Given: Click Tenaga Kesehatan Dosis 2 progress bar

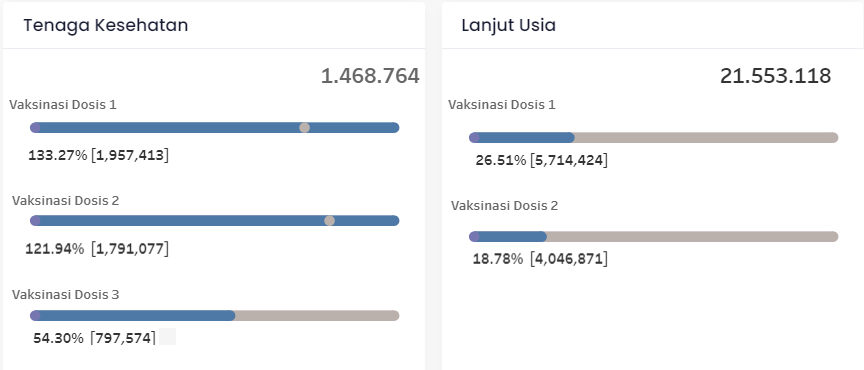Looking at the screenshot, I should coord(214,221).
